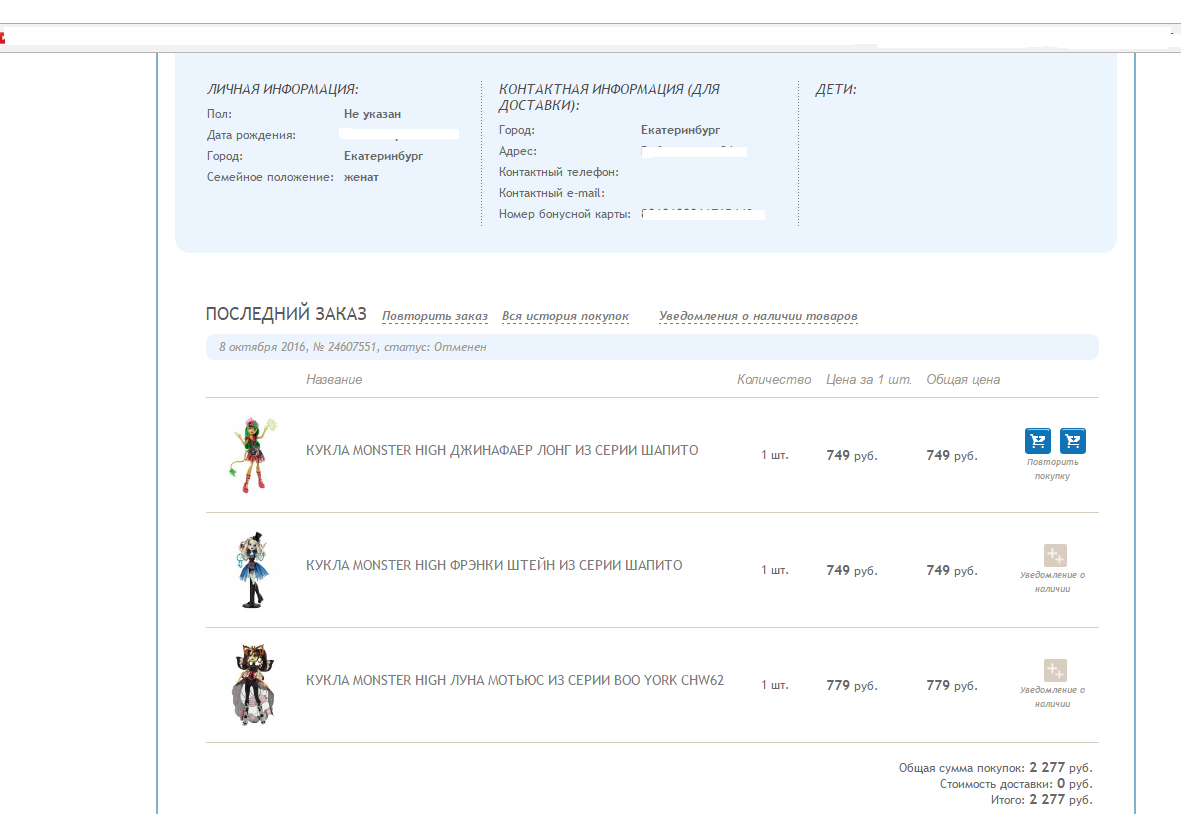Select product name 'КУКЛА MONSTER HIGH ЛУНА МОТЬЮС ИЗ СЕРИИ BOO YORK CHW62'

[514, 681]
